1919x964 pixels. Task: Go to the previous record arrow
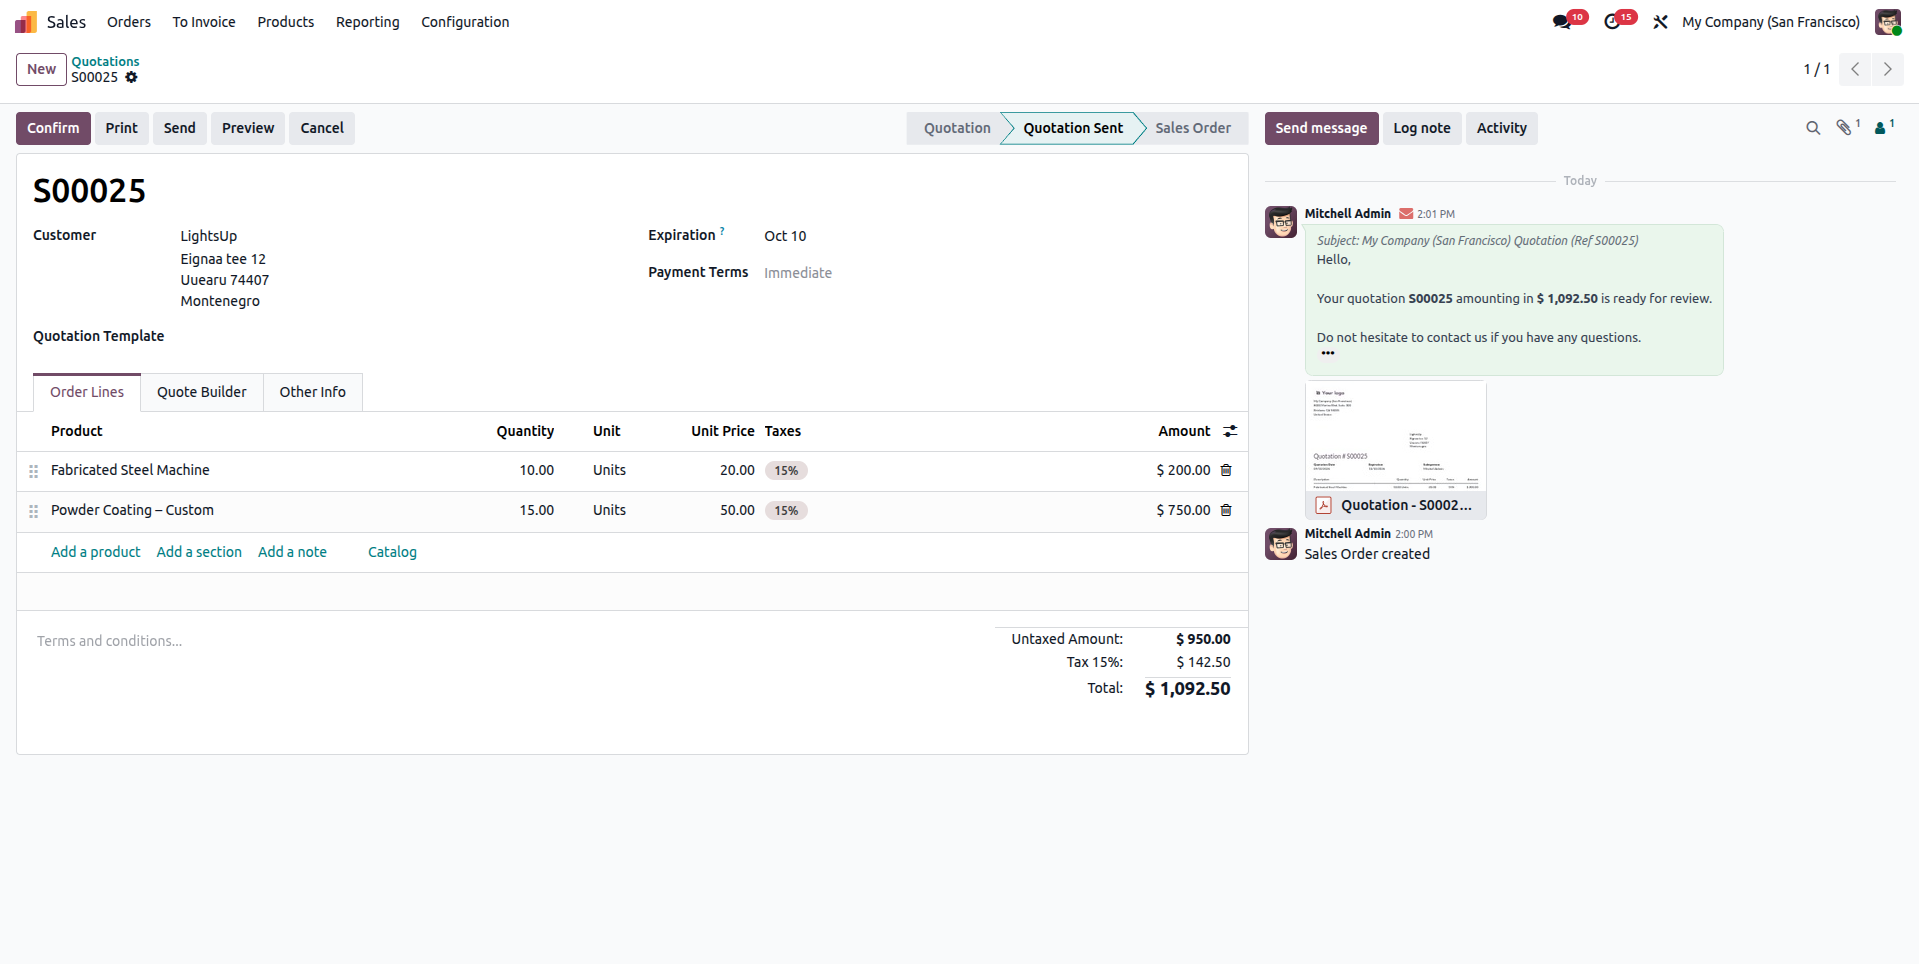1855,69
